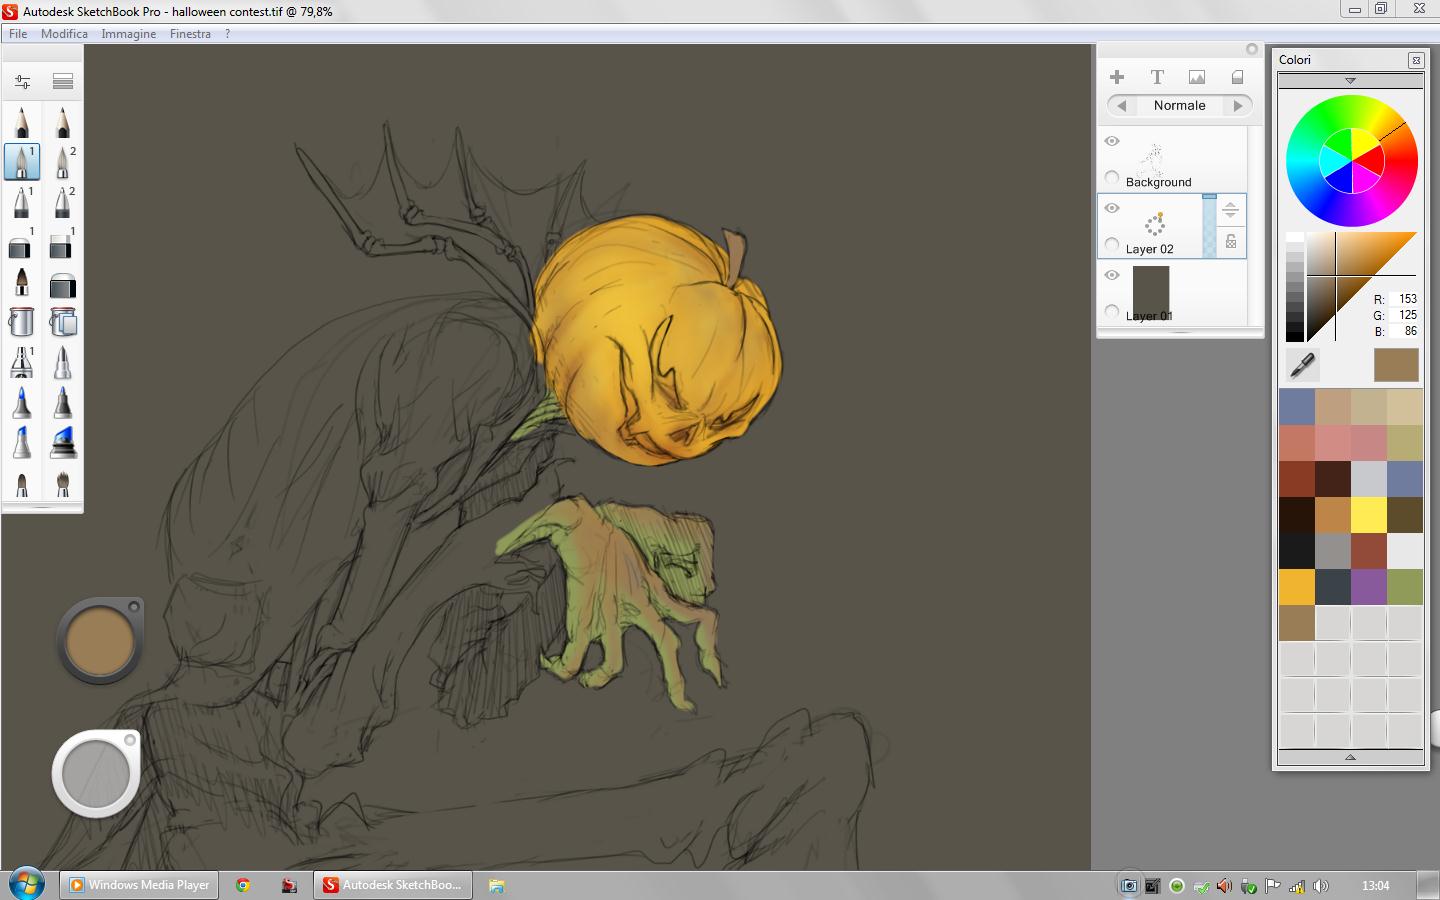Click the current brown color preview swatch
The width and height of the screenshot is (1440, 900).
pyautogui.click(x=1396, y=365)
